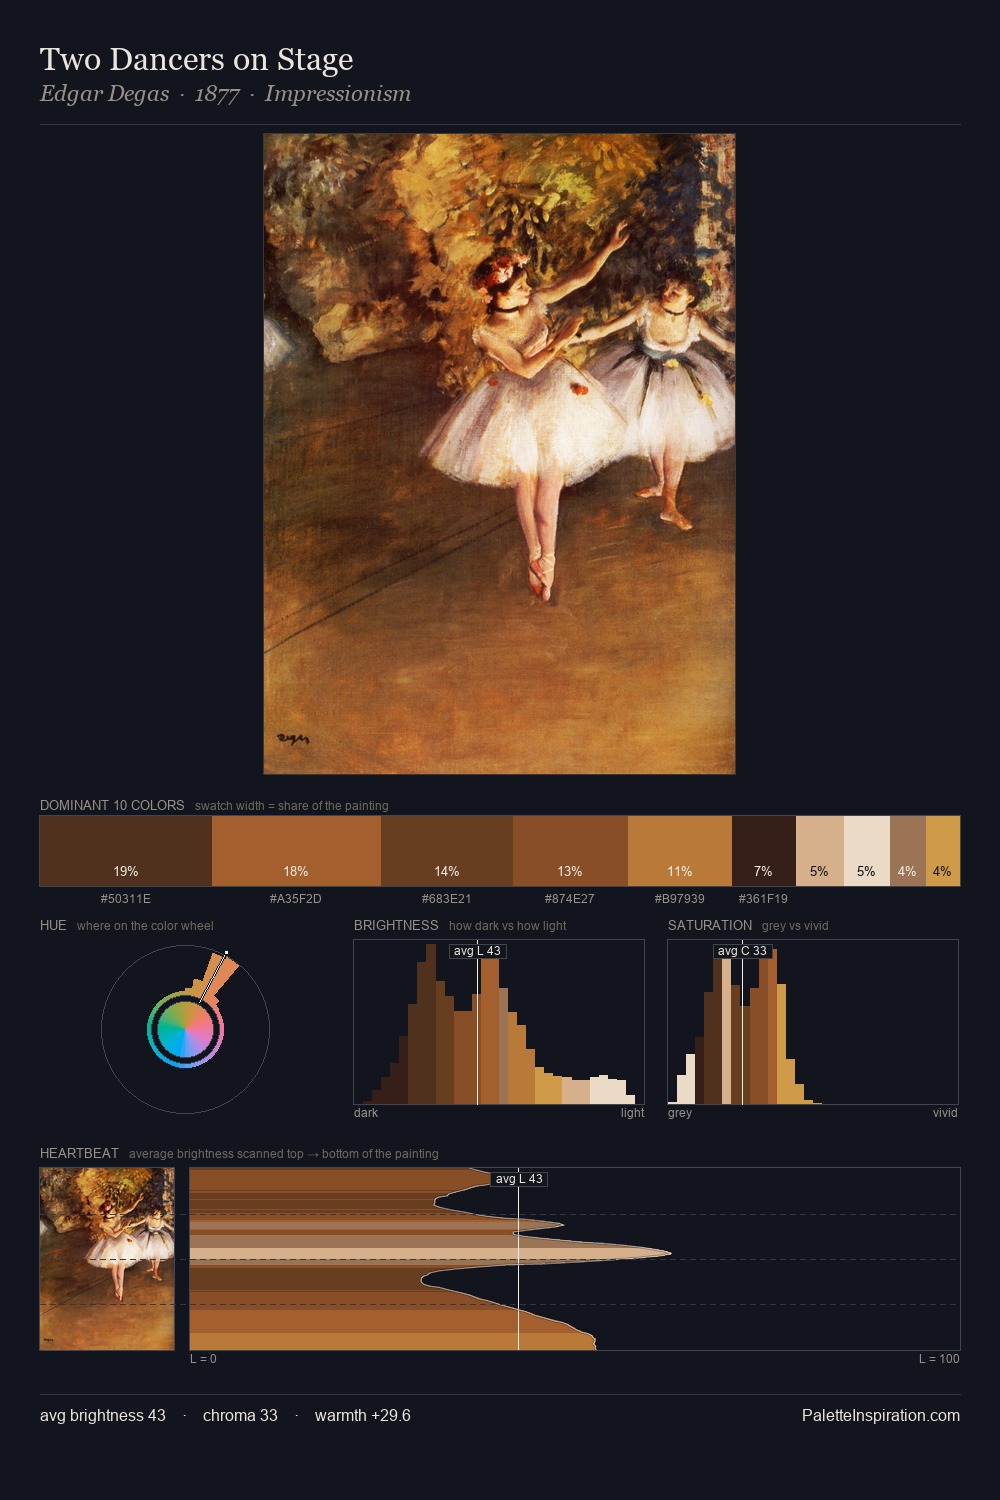Click the avg L 43 heartbeat label
Screen dimensions: 1000x1500
click(519, 1179)
